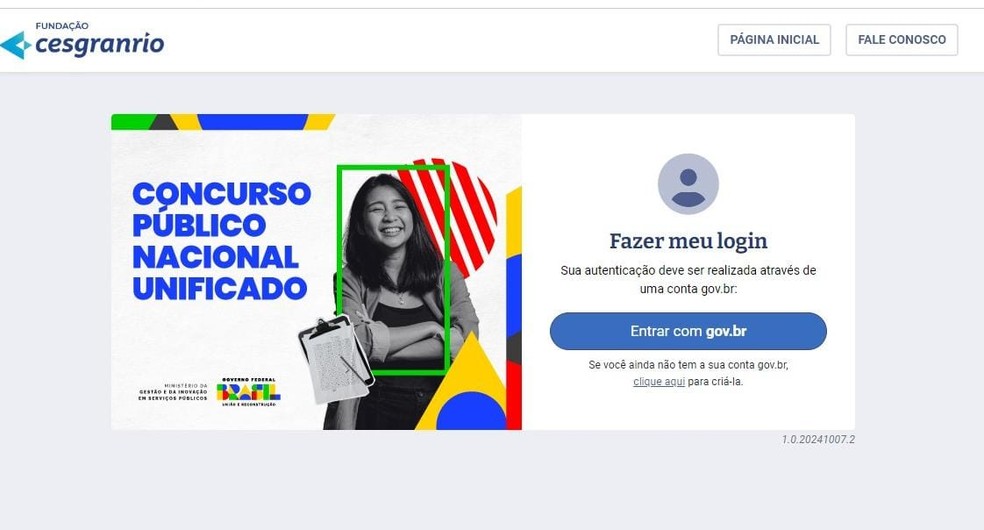Click the Governo Federal Brasil colorful logo

click(x=249, y=392)
